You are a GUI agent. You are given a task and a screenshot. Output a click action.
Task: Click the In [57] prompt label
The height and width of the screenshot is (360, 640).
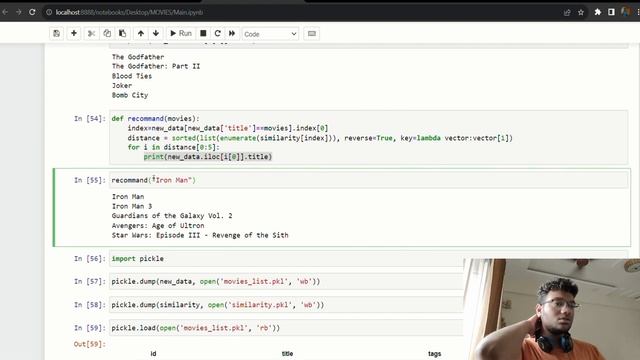(90, 282)
